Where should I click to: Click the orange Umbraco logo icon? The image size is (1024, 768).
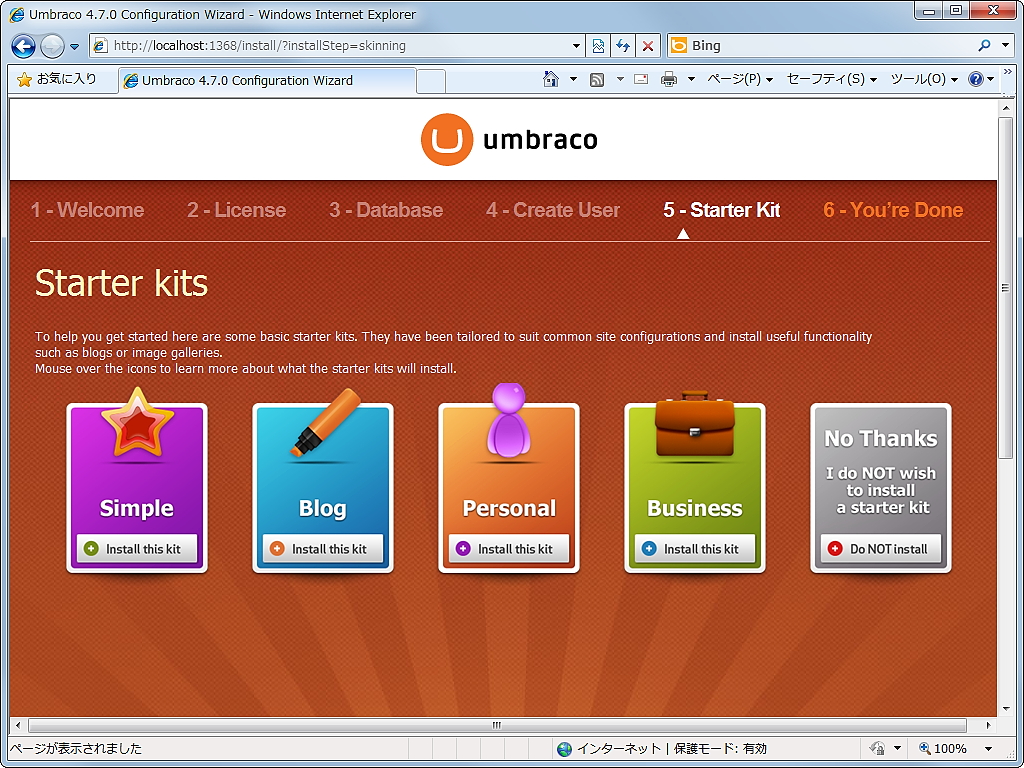click(446, 138)
